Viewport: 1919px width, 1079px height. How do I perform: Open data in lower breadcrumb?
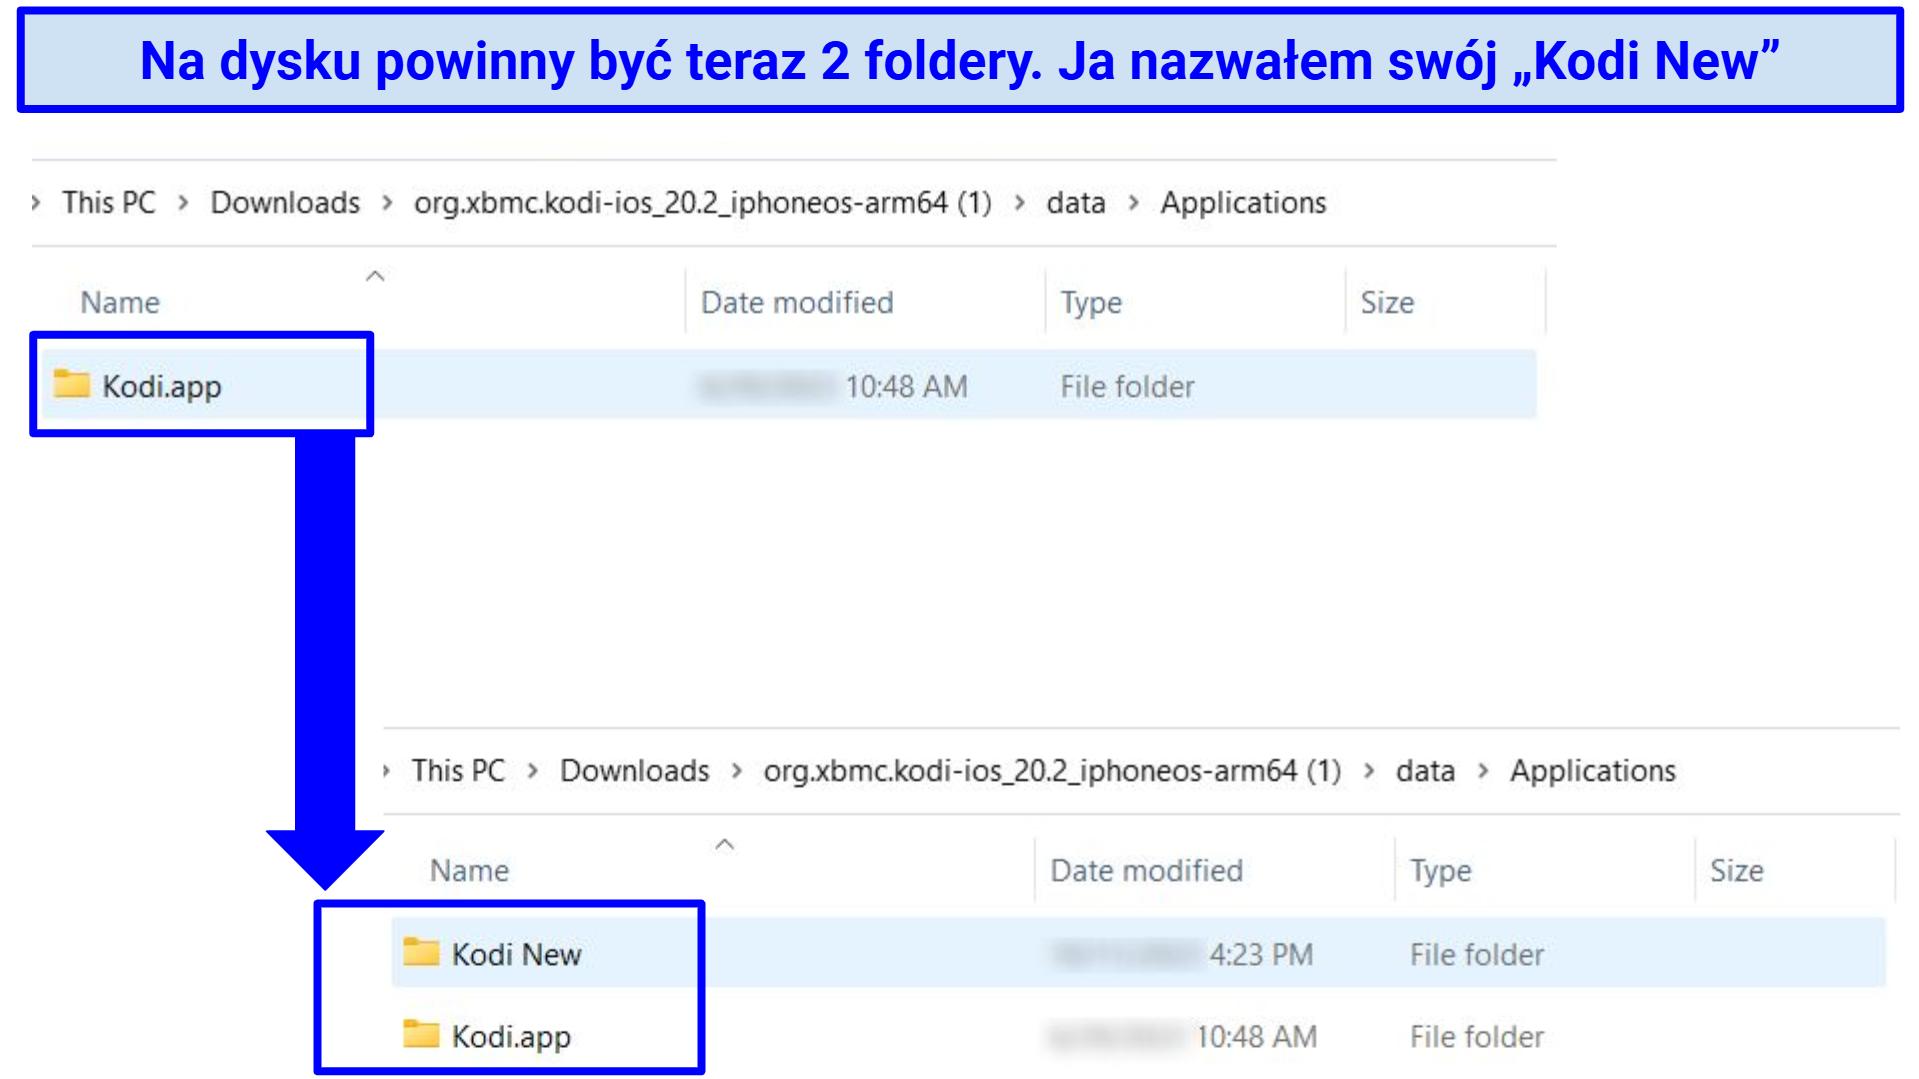click(x=1426, y=771)
